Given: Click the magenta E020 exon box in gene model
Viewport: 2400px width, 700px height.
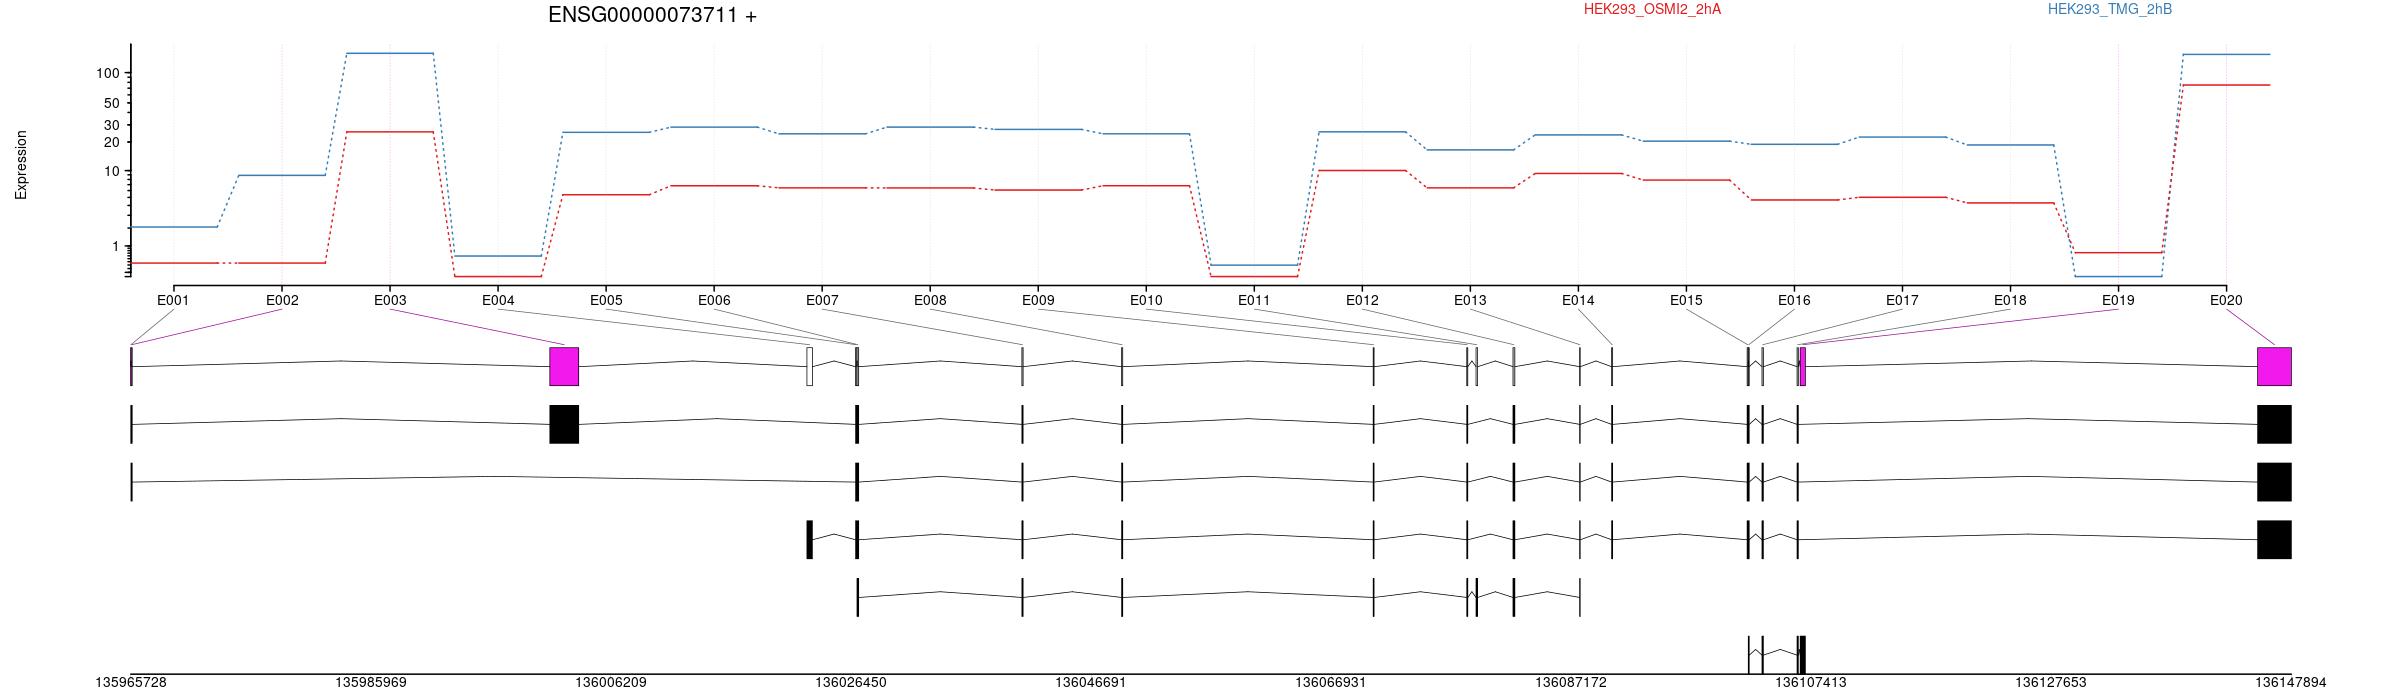Looking at the screenshot, I should point(2274,367).
